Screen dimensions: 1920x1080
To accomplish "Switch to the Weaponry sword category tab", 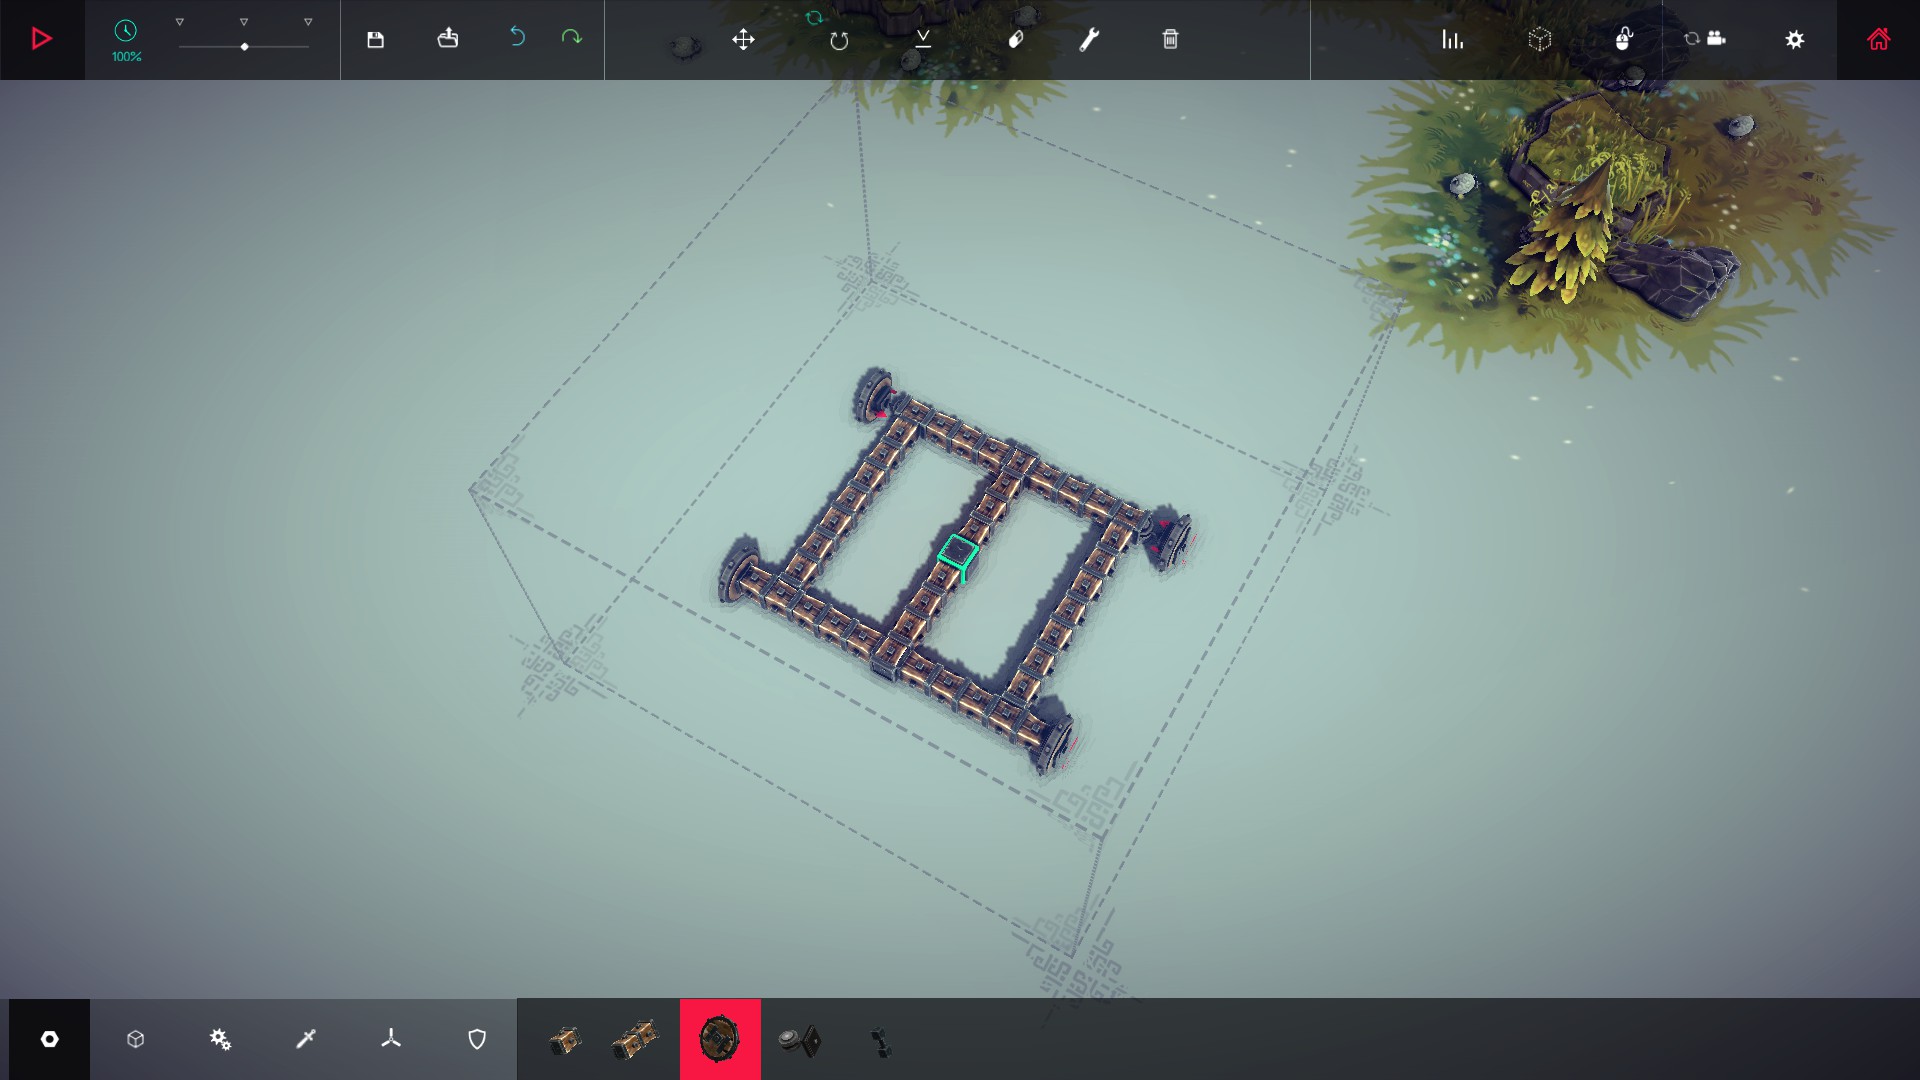I will pos(306,1040).
